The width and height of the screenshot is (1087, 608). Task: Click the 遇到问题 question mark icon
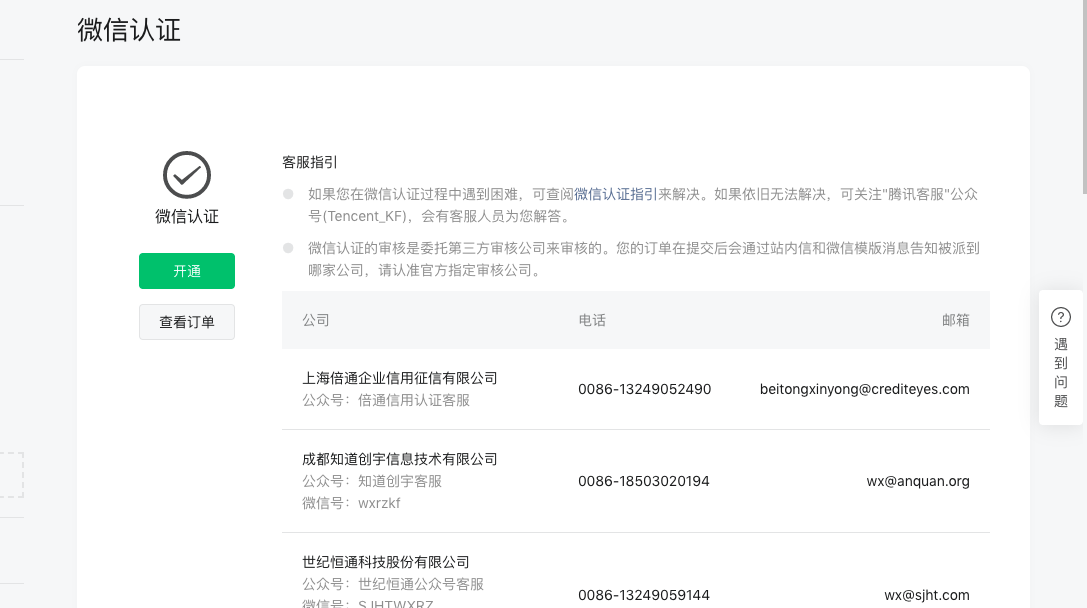click(1061, 317)
